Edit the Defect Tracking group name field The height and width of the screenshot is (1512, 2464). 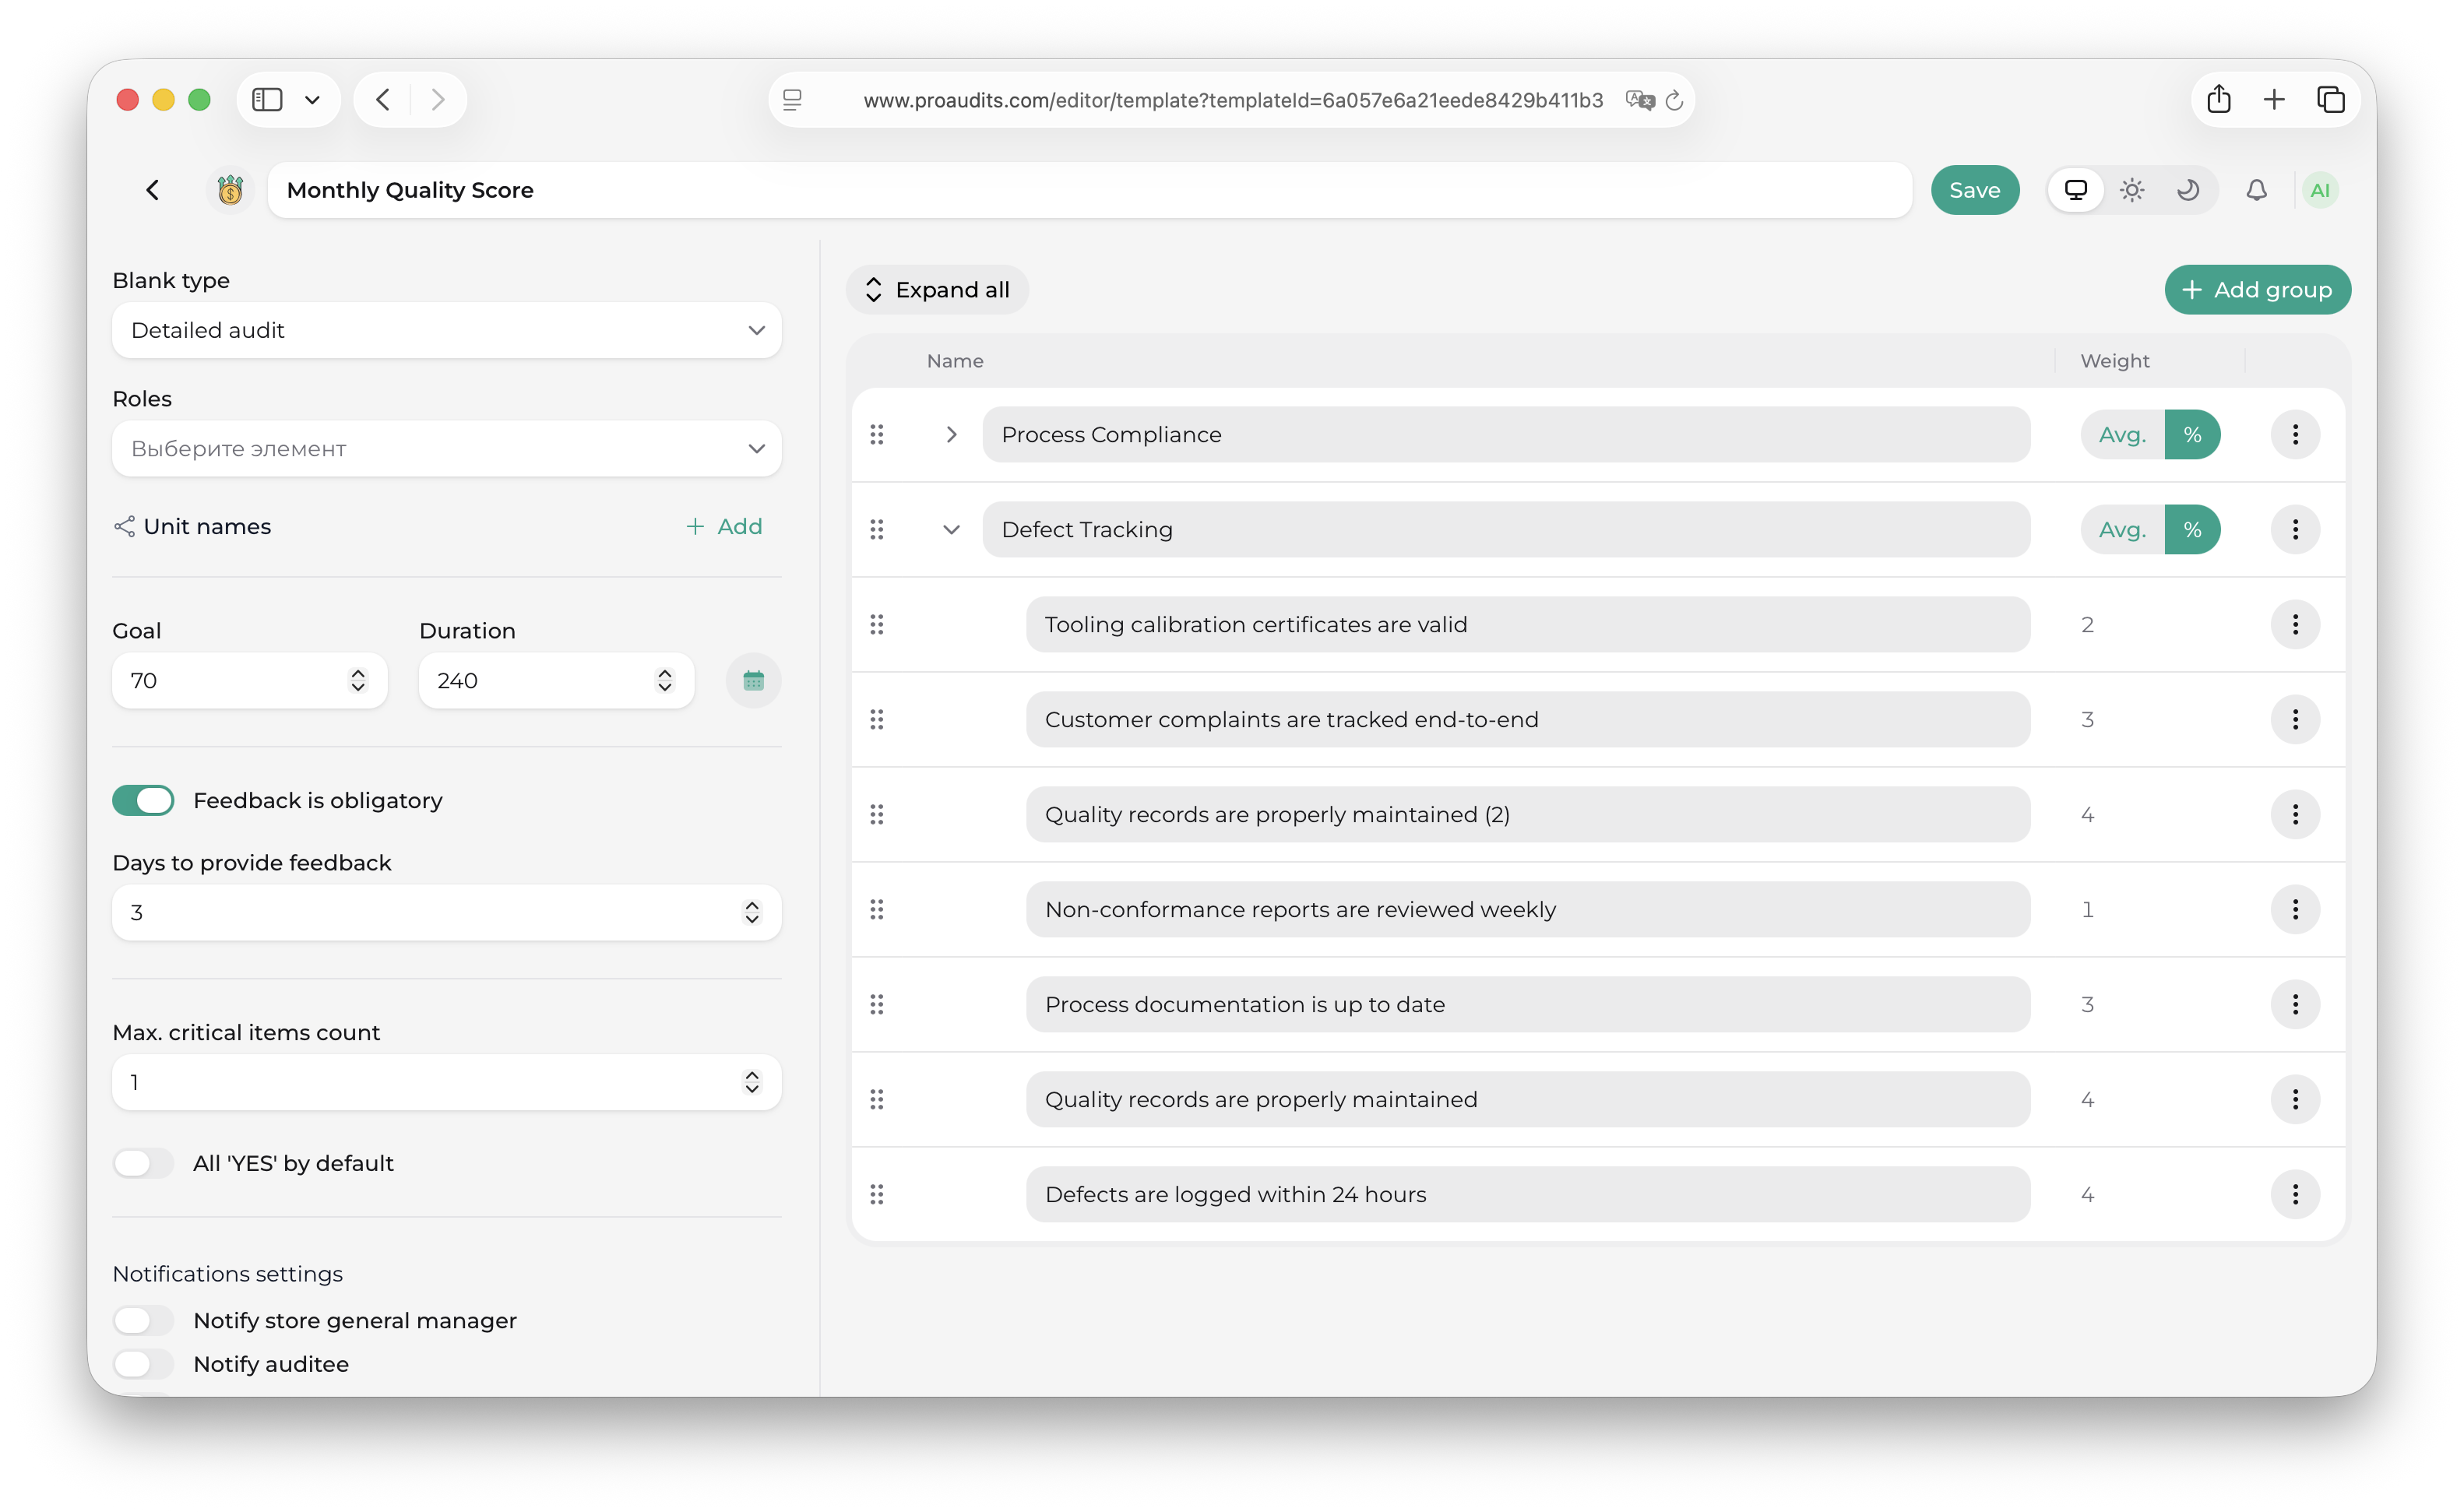(1506, 529)
